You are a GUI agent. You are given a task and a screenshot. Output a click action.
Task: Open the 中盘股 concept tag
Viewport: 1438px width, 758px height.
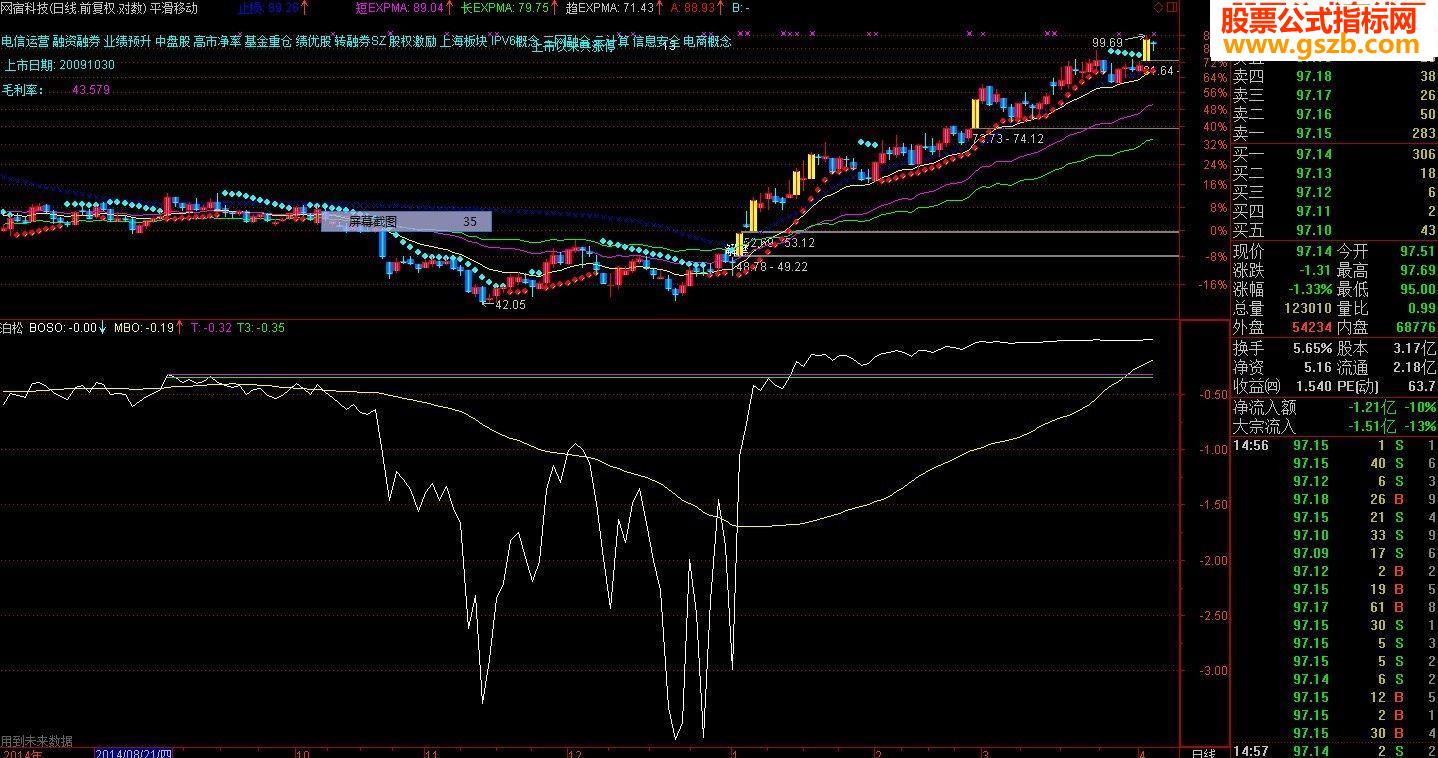172,42
